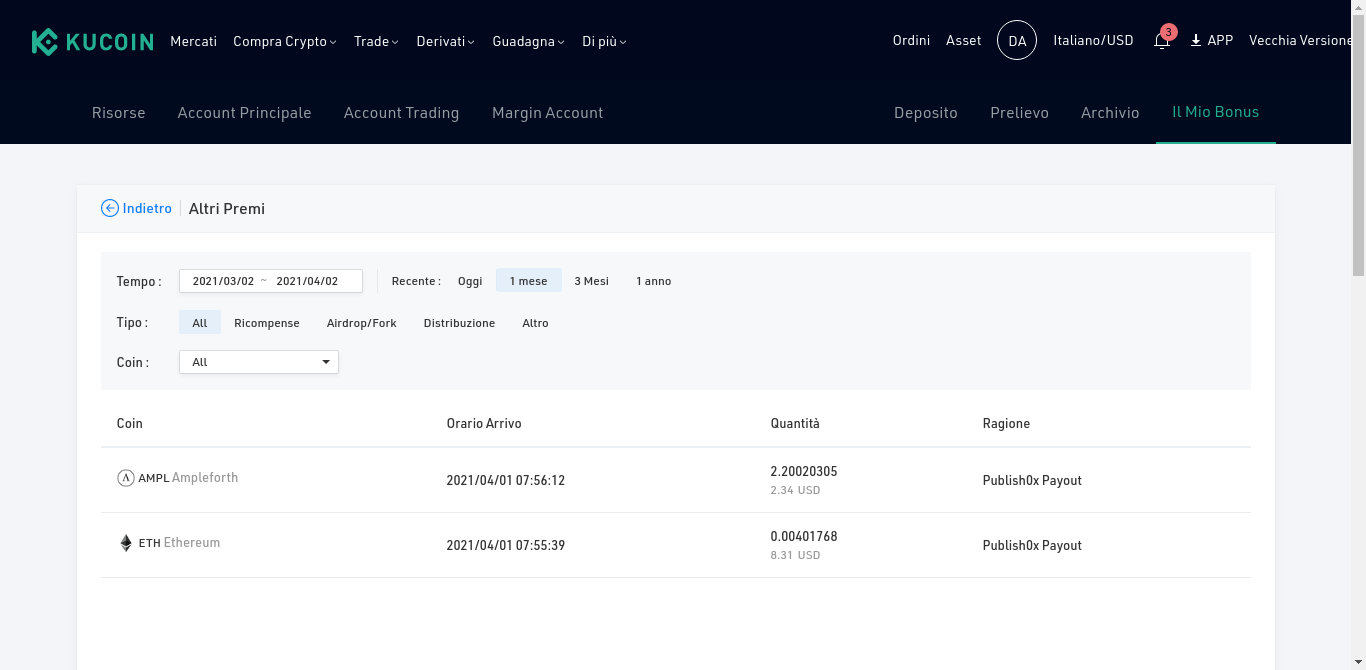Click the 2021/04/01 07:55:39 arrival time
Image resolution: width=1366 pixels, height=670 pixels.
[x=506, y=545]
